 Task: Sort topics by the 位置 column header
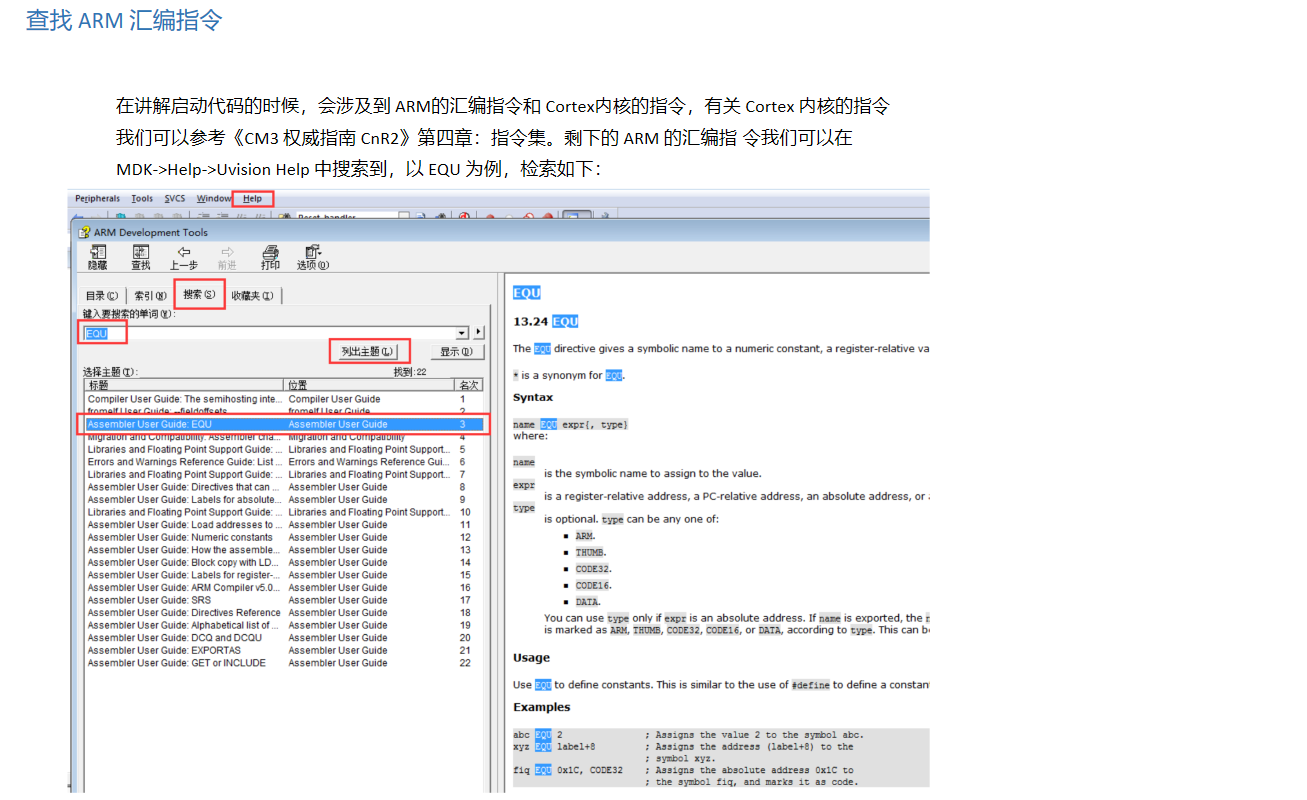pyautogui.click(x=370, y=385)
